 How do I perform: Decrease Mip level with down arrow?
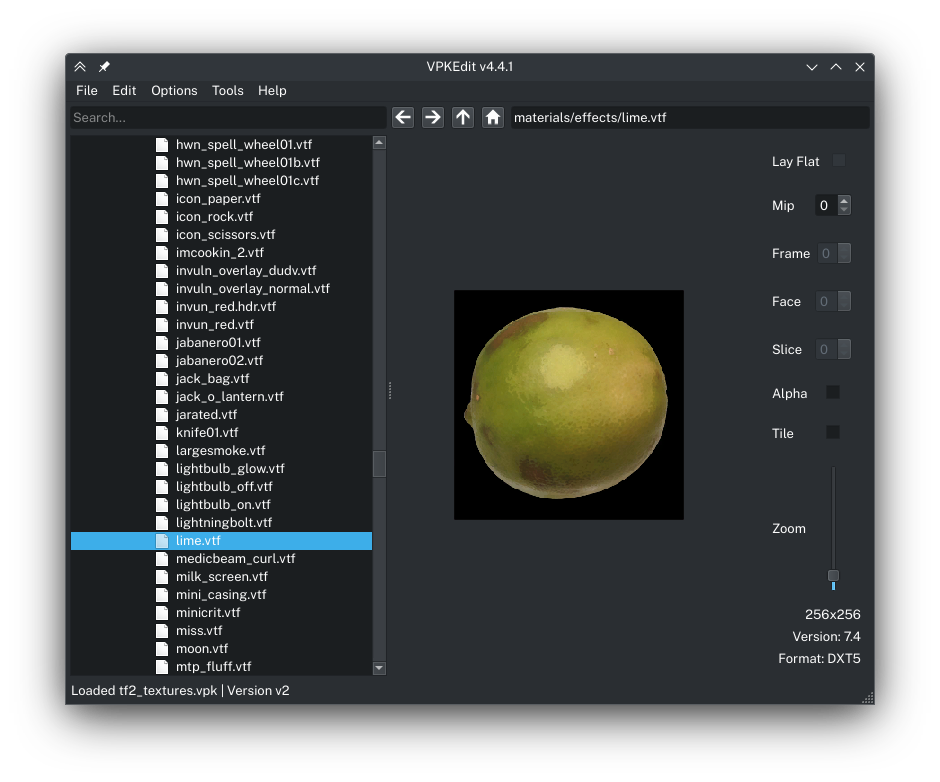point(844,210)
